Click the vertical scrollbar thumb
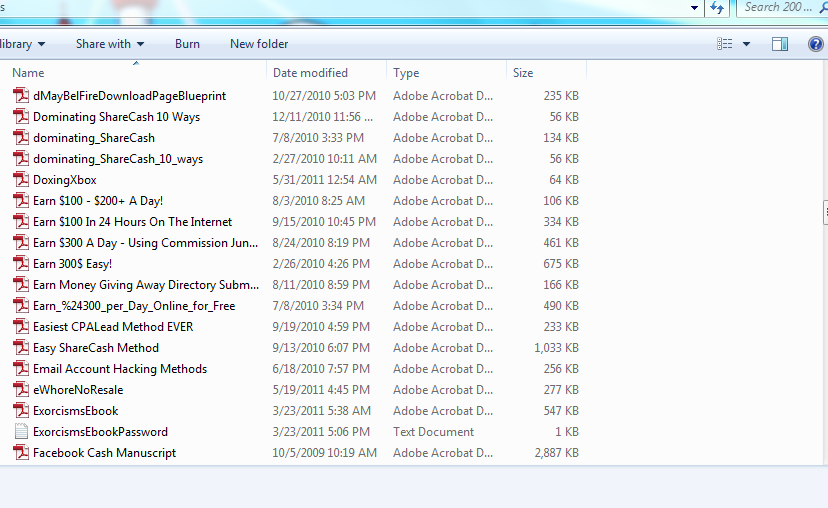 point(825,212)
